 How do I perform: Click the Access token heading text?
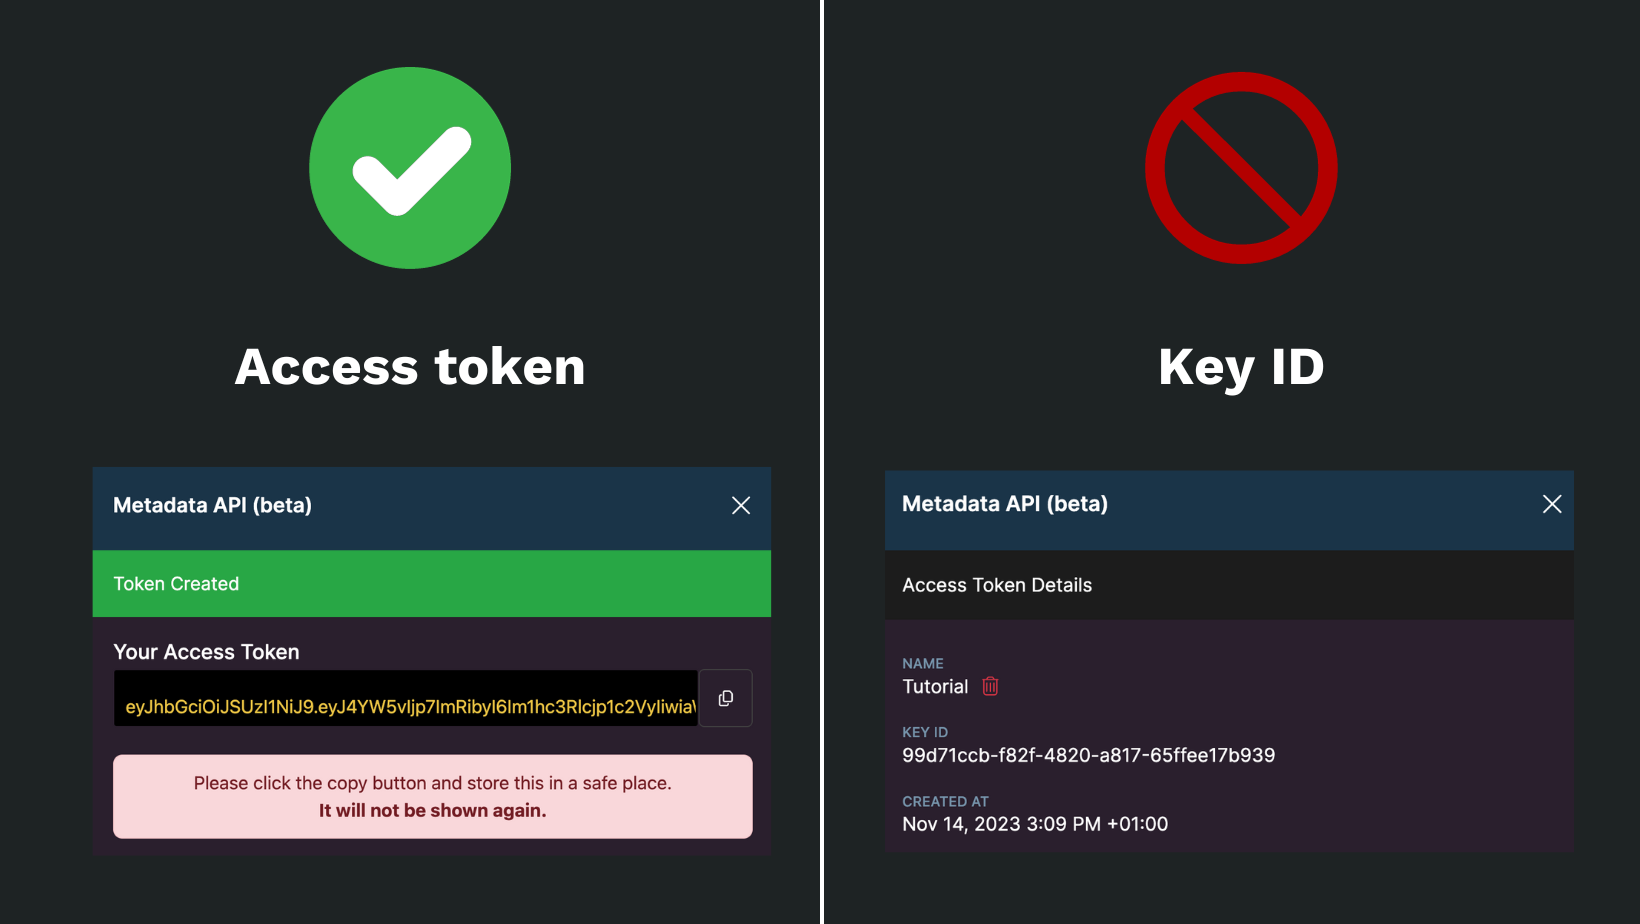coord(409,367)
